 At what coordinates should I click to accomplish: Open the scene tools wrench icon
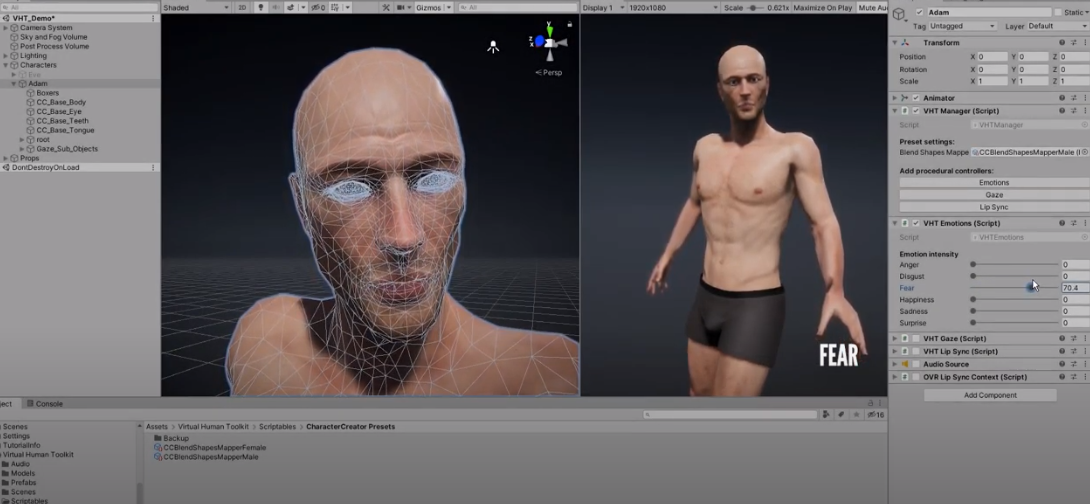[386, 7]
